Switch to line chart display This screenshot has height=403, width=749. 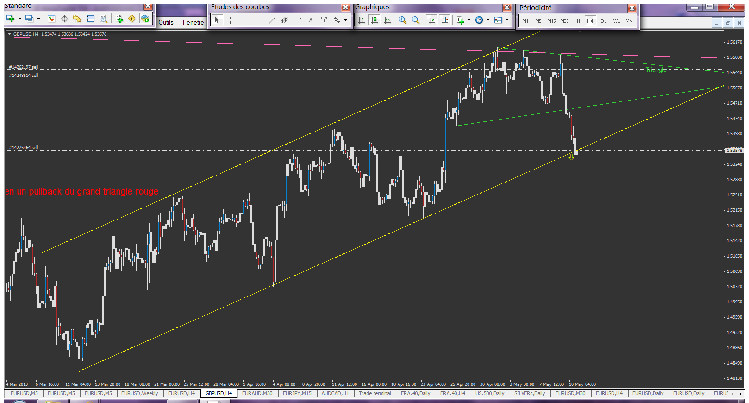point(387,20)
